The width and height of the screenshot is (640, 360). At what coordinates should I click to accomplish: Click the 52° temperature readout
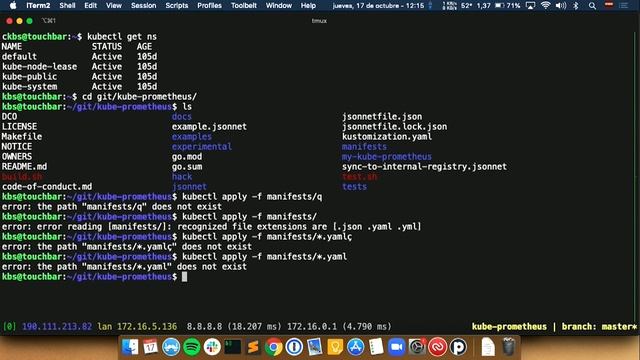(467, 6)
